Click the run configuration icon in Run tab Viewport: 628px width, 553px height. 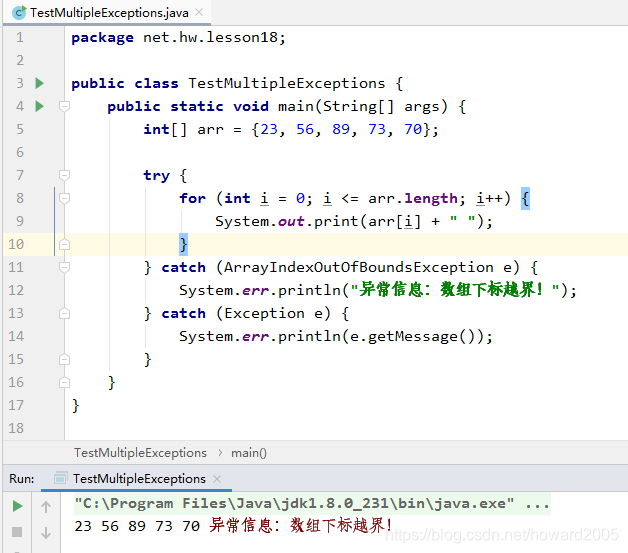[x=60, y=478]
